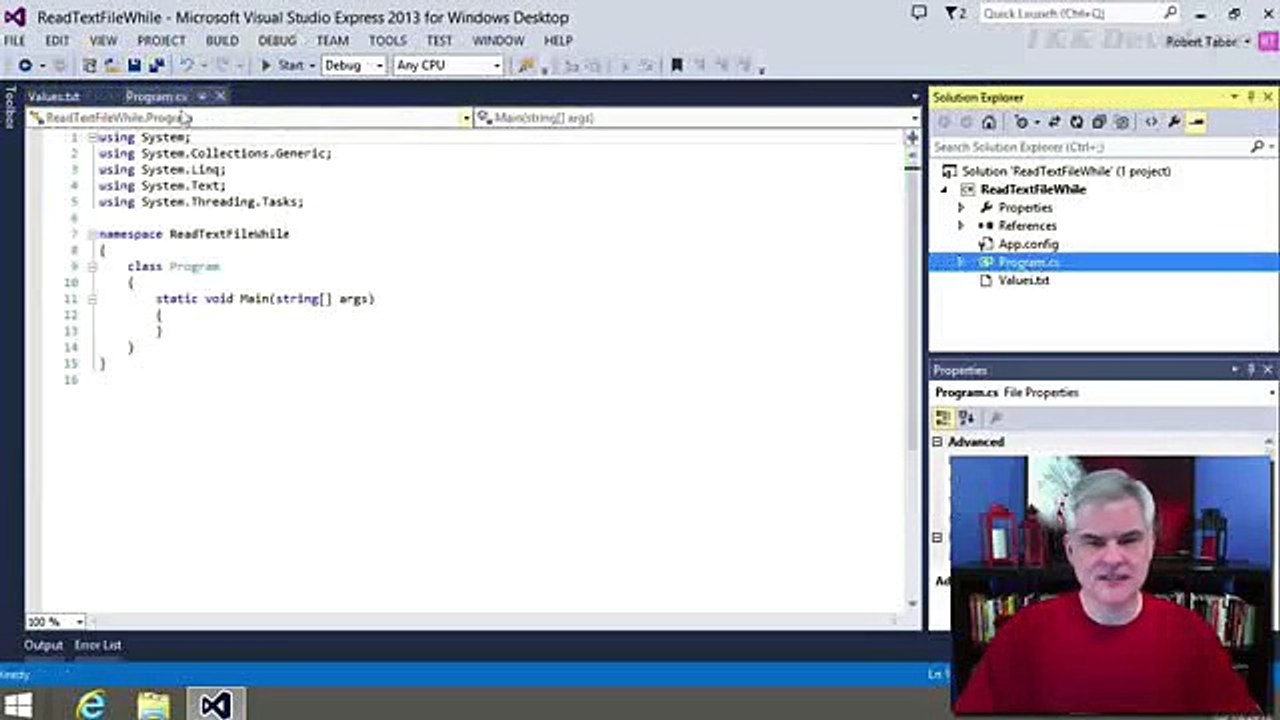This screenshot has height=720, width=1280.
Task: Toggle a bookmark using the toolbar bookmark icon
Action: tap(677, 65)
